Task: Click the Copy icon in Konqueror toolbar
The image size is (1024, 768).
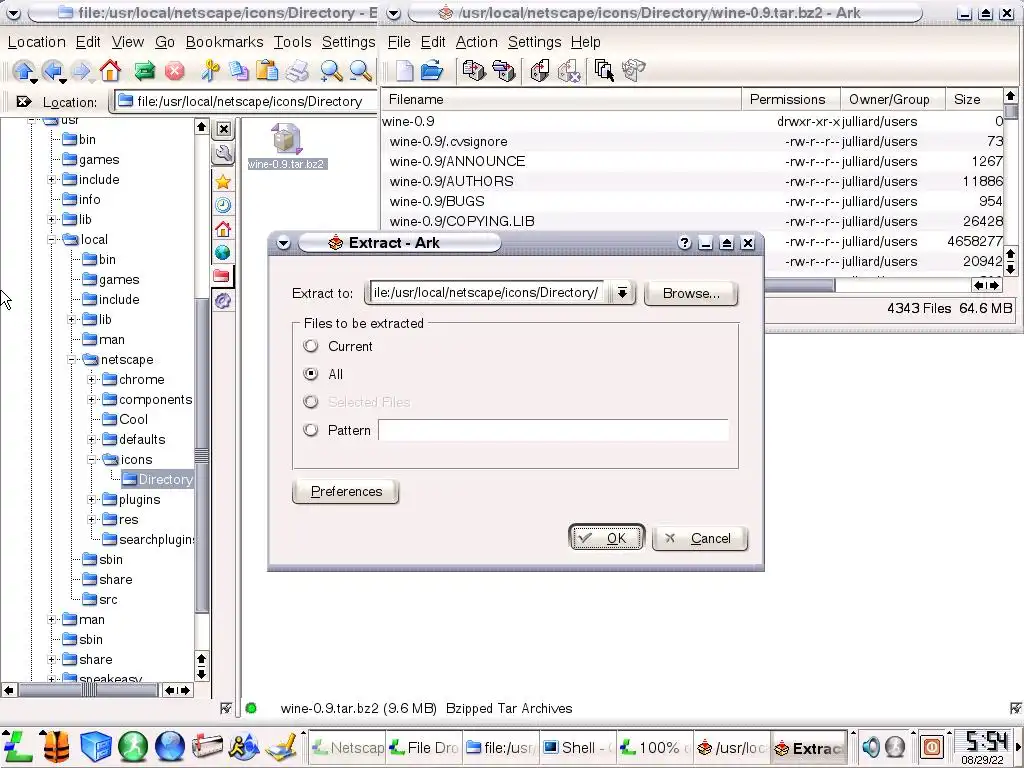Action: 239,71
